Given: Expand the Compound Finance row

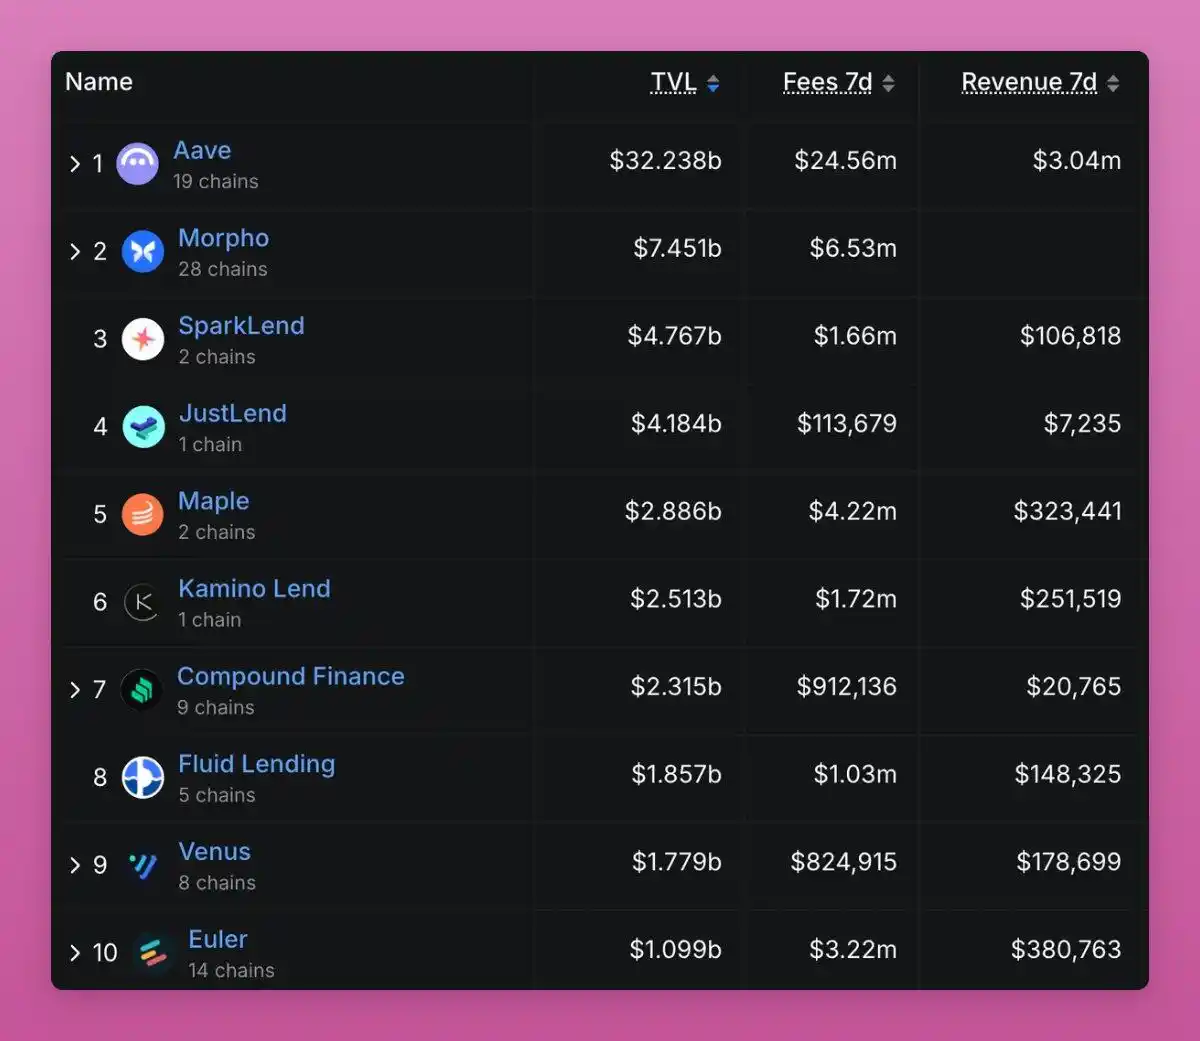Looking at the screenshot, I should point(74,689).
